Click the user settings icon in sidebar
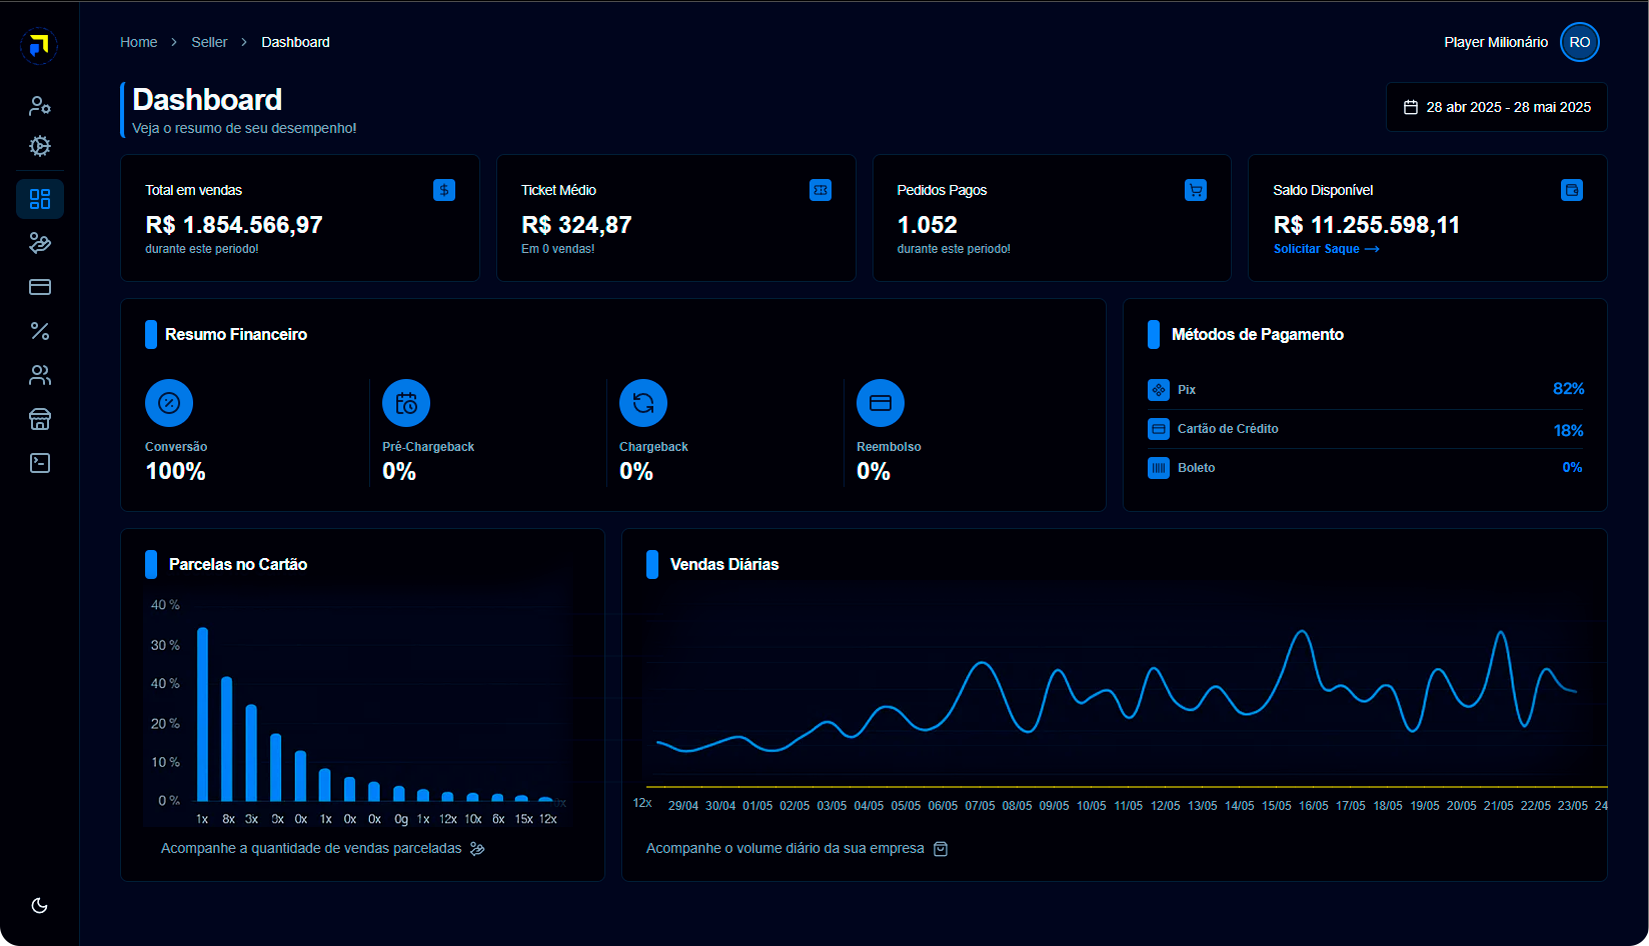Screen dimensions: 1649x946 40,105
